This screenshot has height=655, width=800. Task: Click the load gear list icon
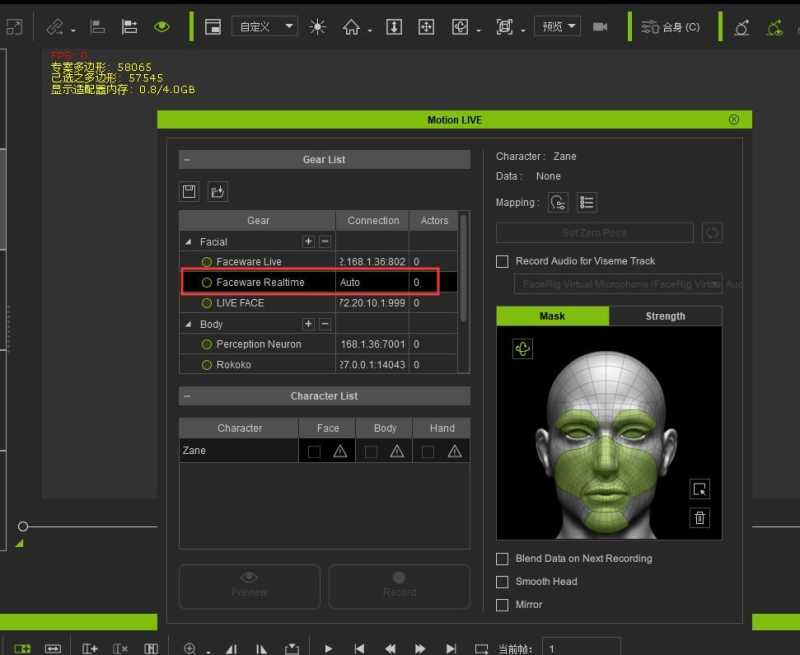tap(217, 191)
